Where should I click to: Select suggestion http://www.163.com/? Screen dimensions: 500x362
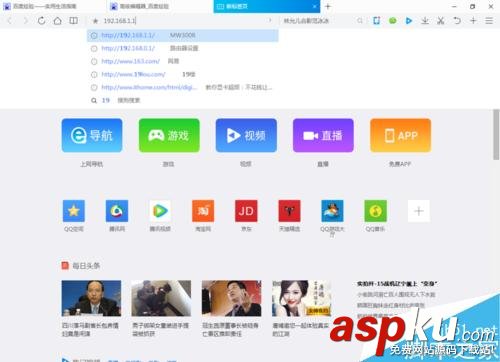click(x=183, y=61)
